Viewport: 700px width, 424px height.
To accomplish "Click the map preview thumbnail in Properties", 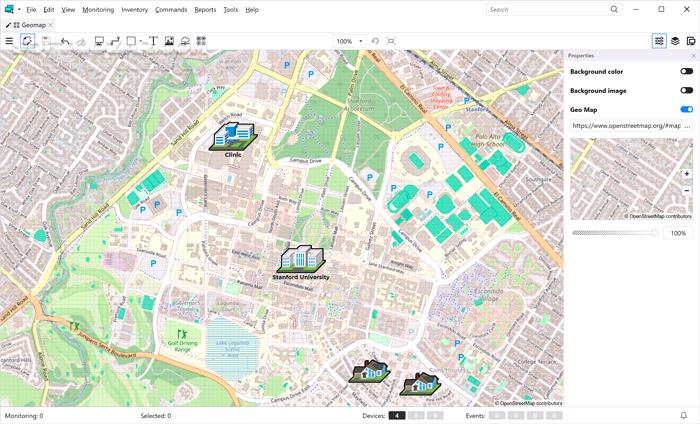I will 631,179.
